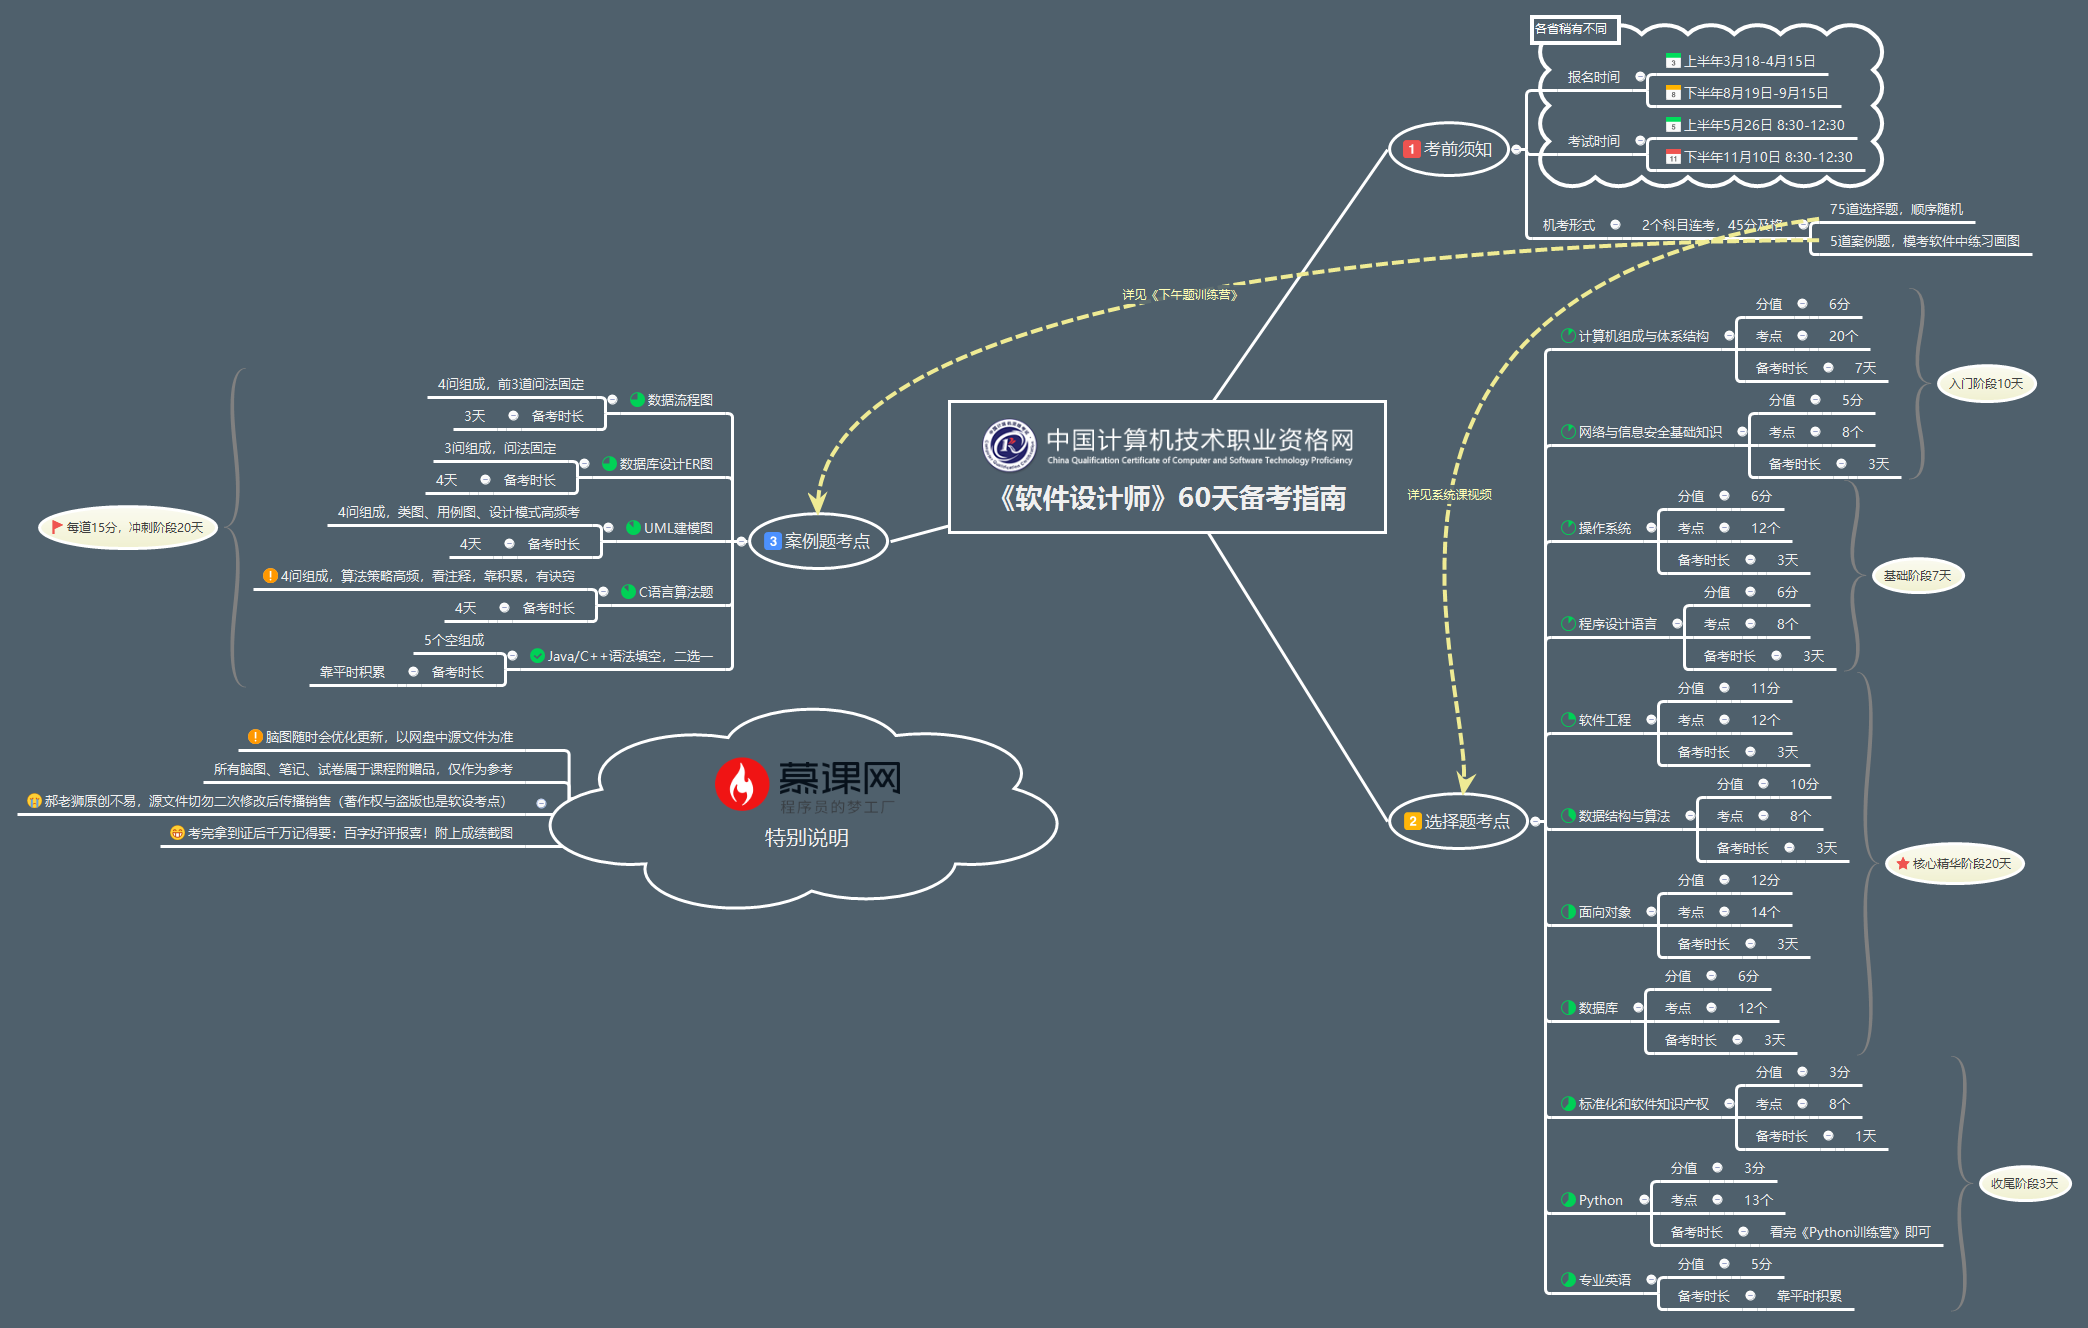Select the central topic 《软件设计师》60天备考指南
Viewport: 2088px width, 1328px height.
tap(1167, 467)
